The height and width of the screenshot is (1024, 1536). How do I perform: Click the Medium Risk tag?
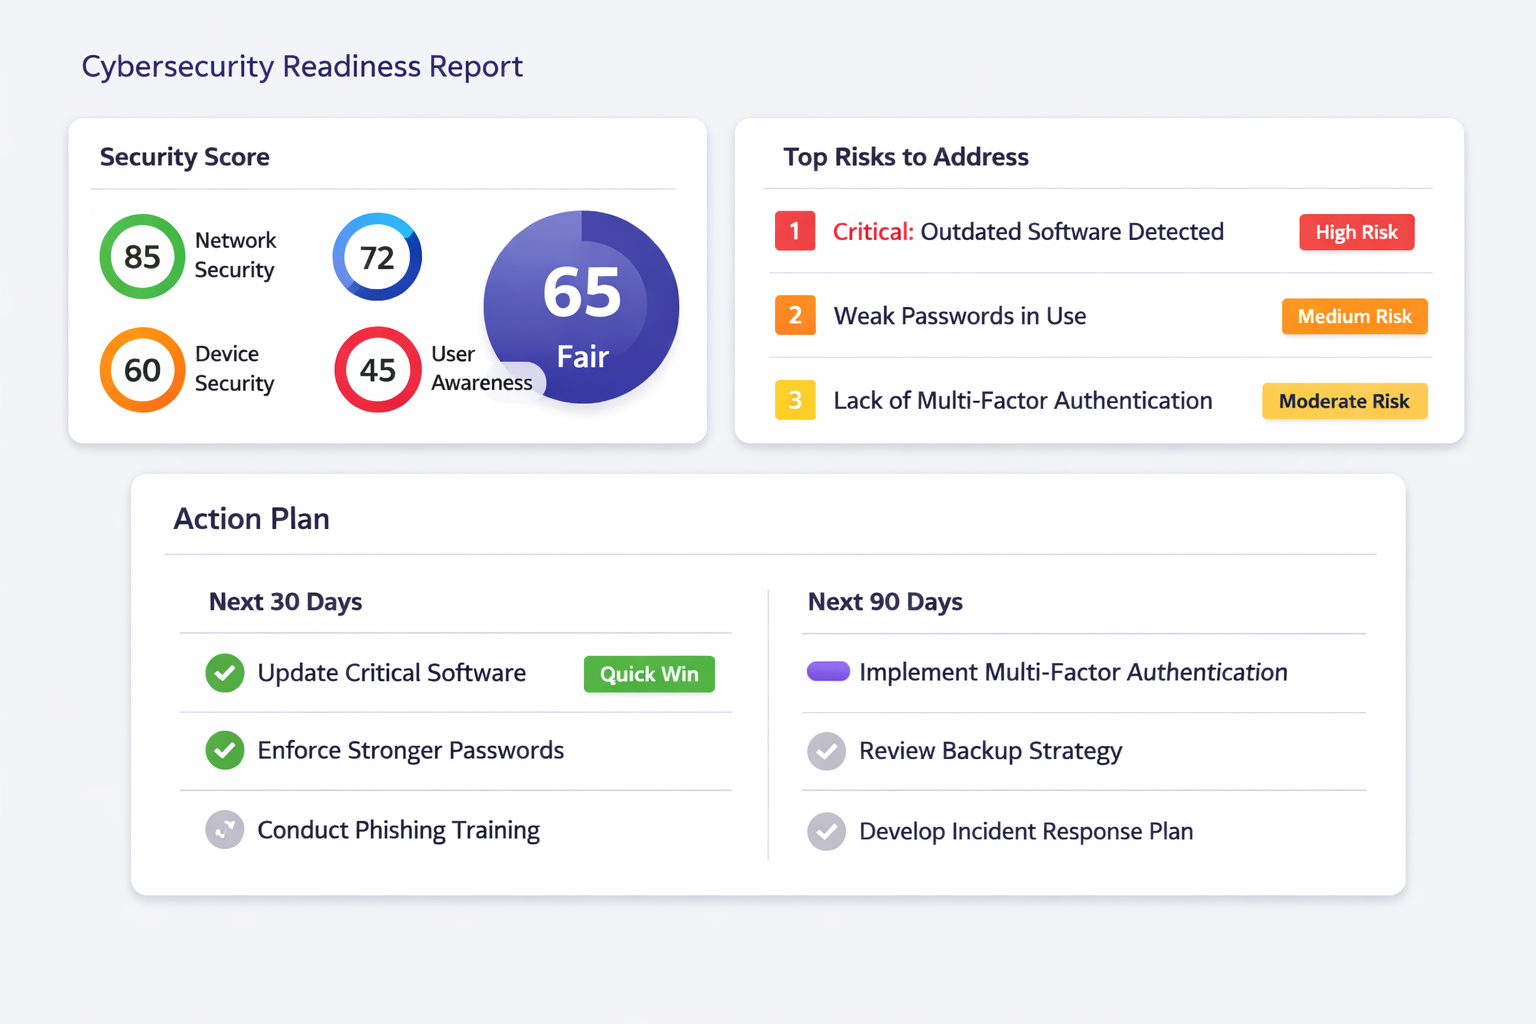click(1354, 316)
